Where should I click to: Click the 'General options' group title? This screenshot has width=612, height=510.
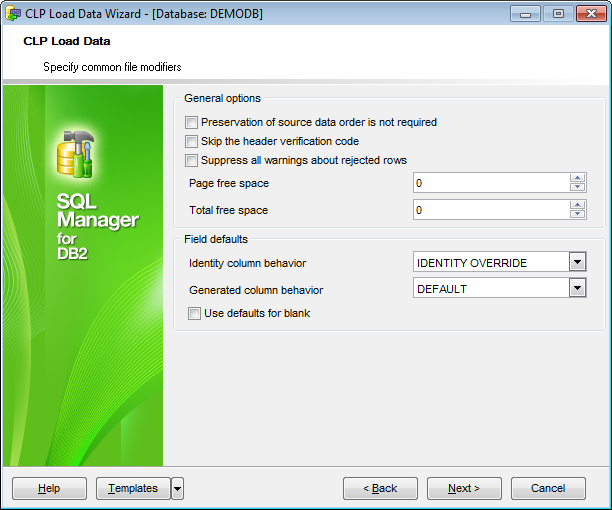(222, 98)
